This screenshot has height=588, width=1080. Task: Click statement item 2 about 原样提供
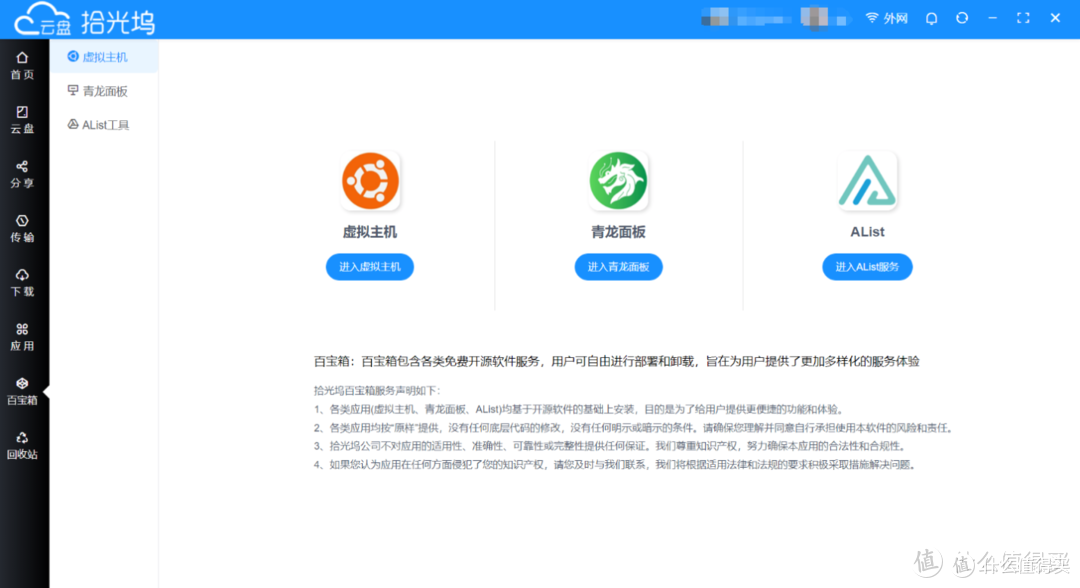click(634, 428)
